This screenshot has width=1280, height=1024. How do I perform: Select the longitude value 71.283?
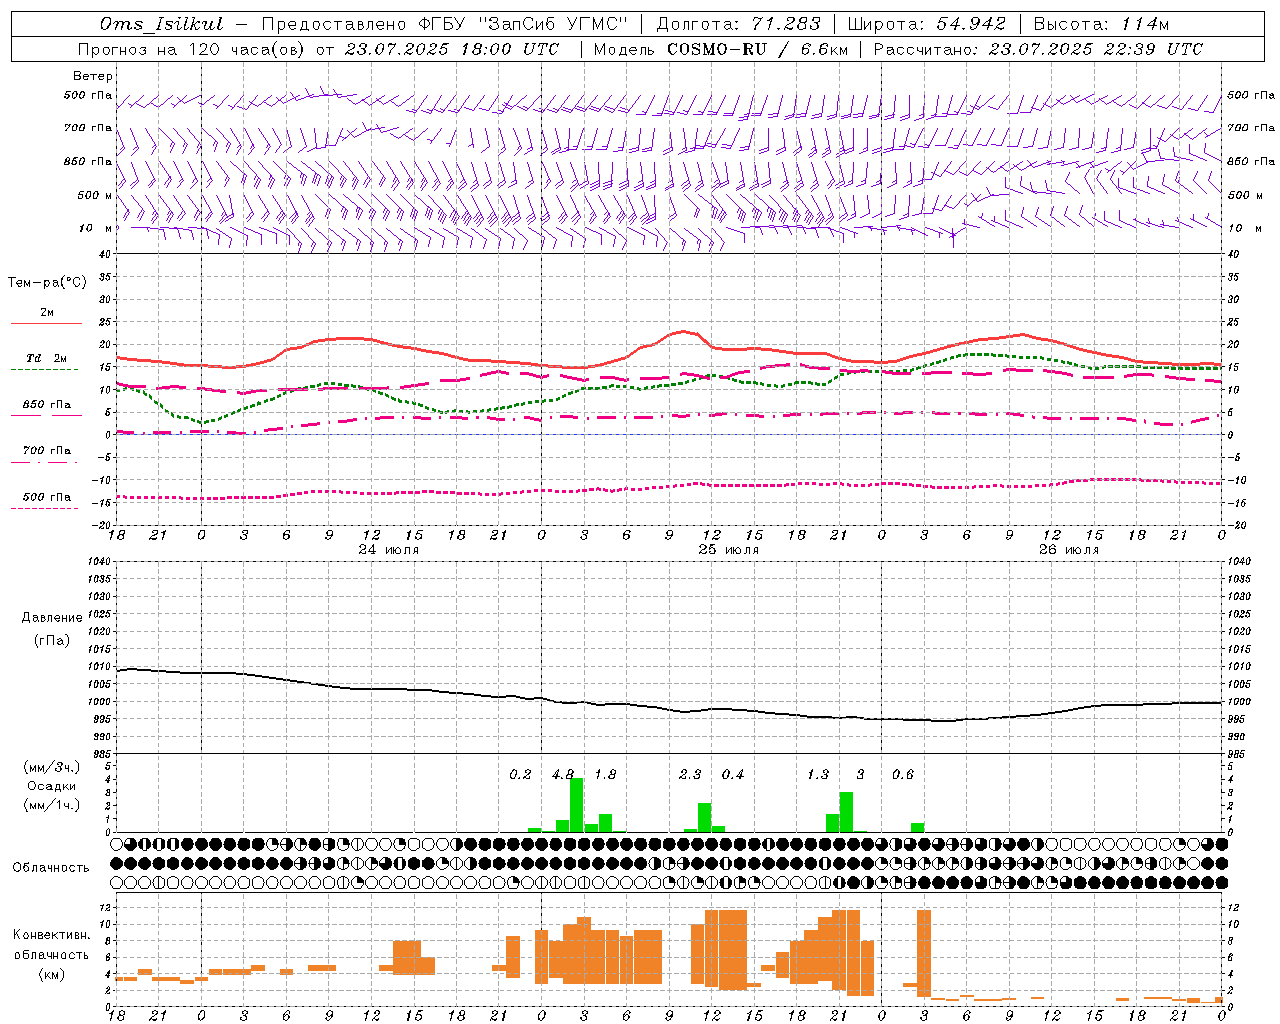[786, 24]
